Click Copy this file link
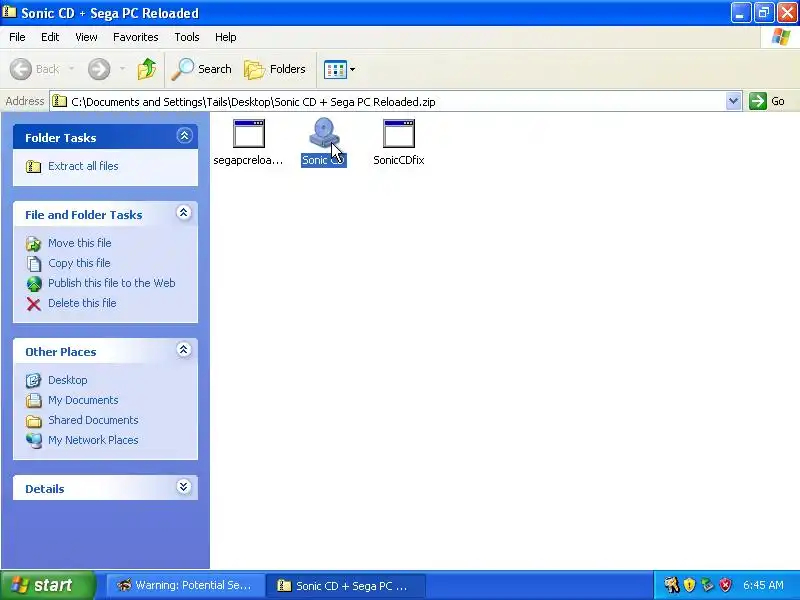This screenshot has width=800, height=600. click(79, 263)
